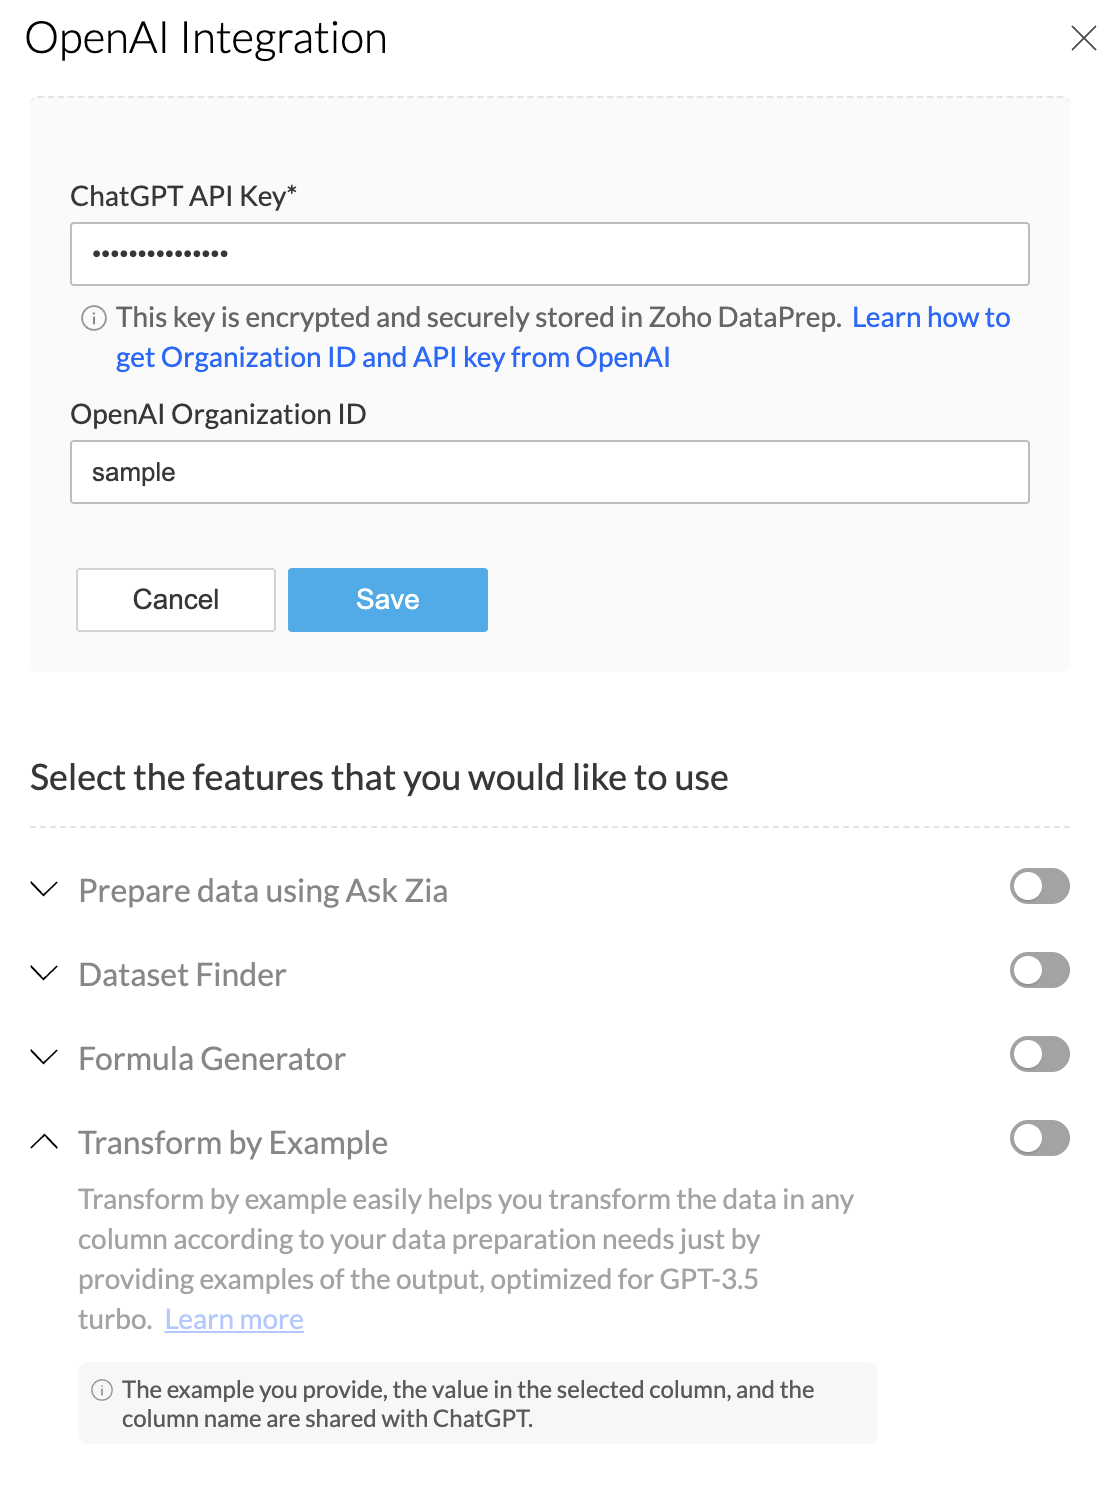Screen dimensions: 1116x1488
Task: Click info icon in ChatGPT sharing notice
Action: click(x=101, y=1390)
